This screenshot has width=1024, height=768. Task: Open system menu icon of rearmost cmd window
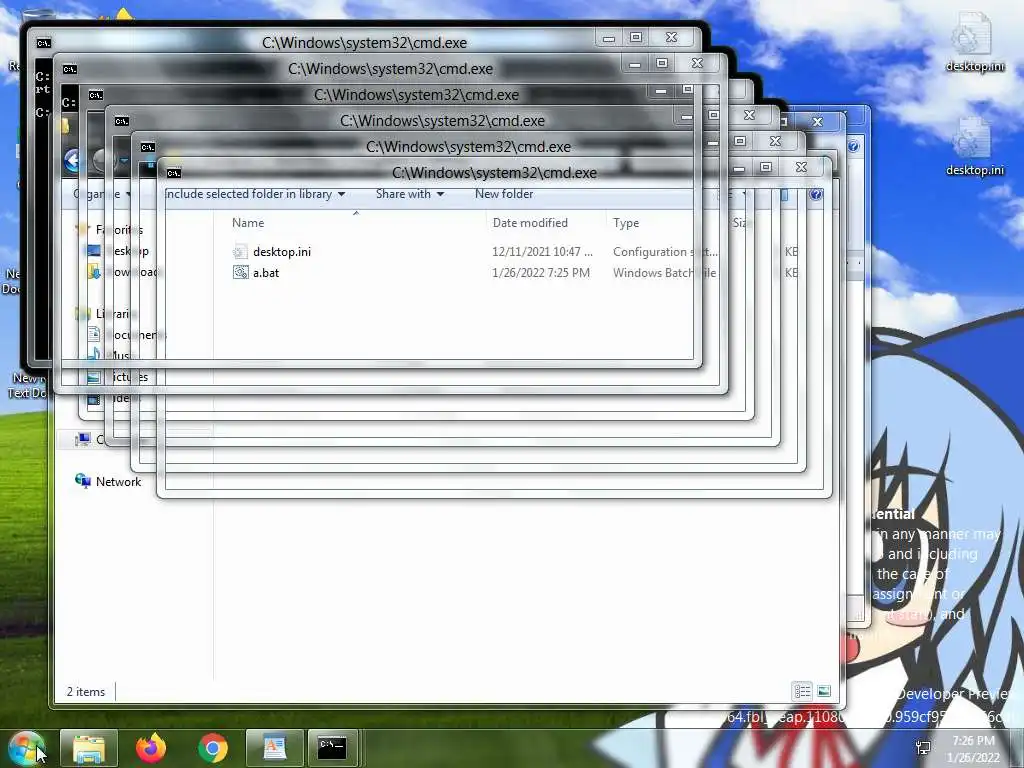43,42
